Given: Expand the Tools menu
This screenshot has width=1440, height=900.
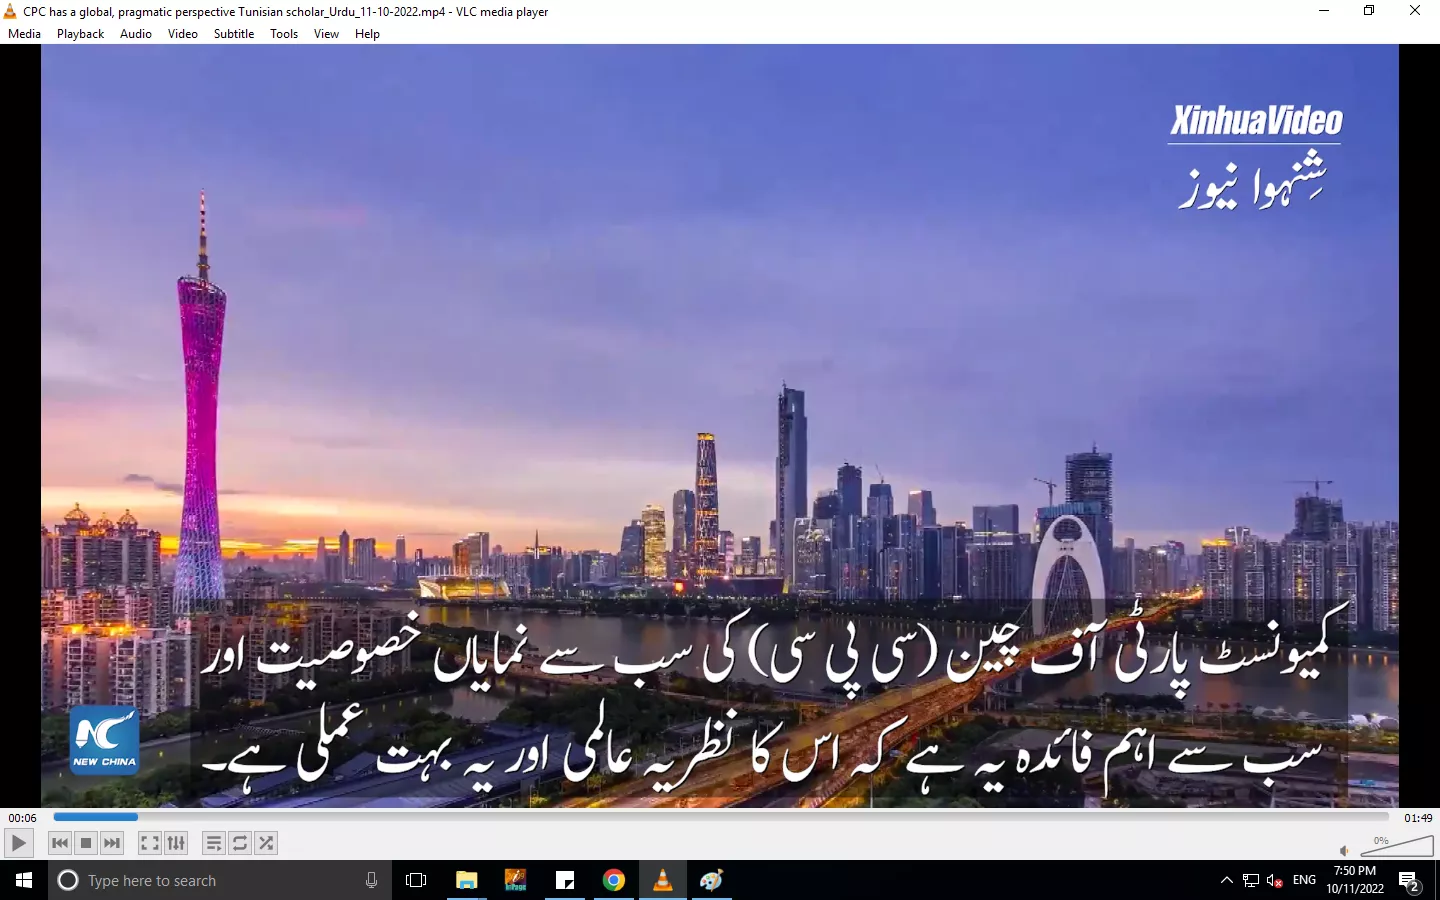Looking at the screenshot, I should [x=284, y=33].
